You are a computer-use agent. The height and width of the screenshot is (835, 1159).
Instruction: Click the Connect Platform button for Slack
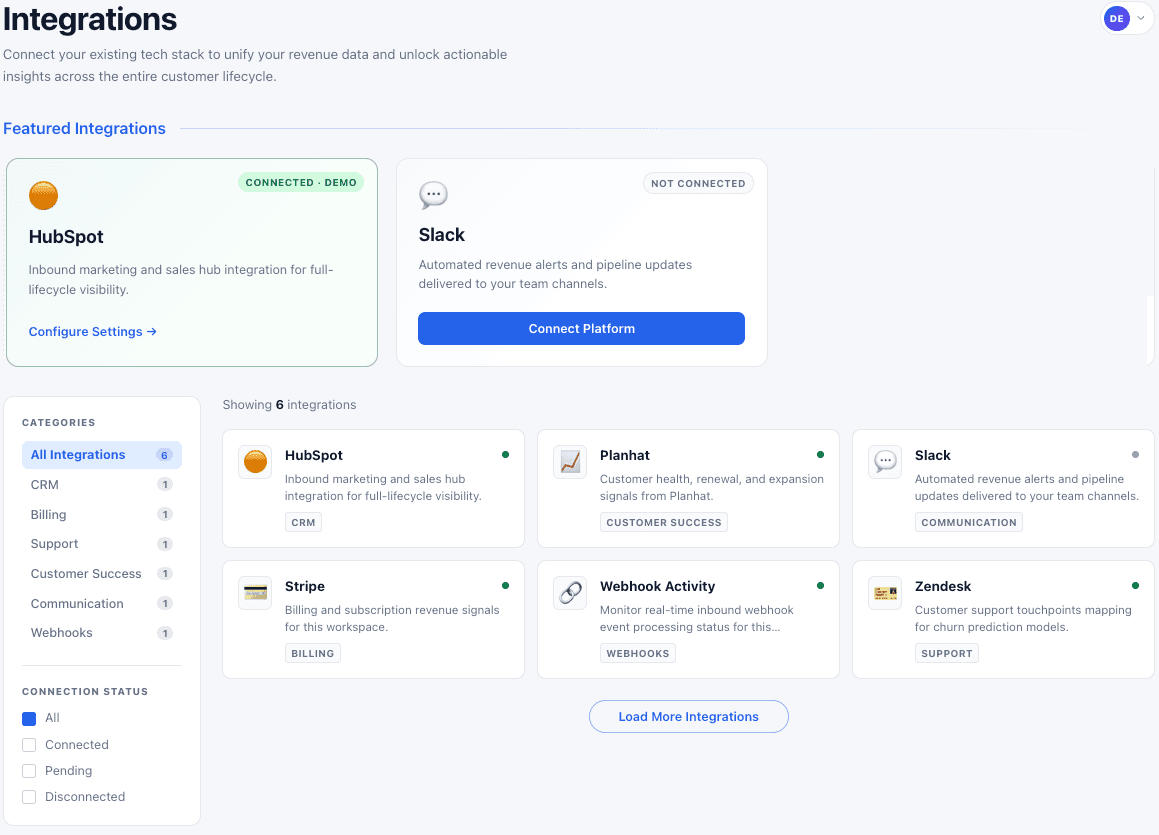[581, 328]
